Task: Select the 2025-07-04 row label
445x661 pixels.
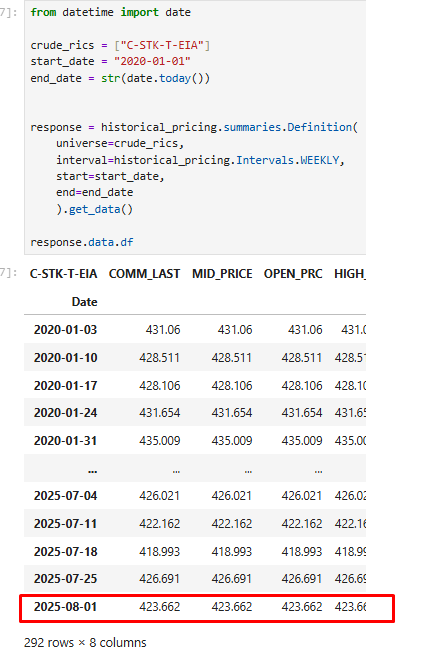Action: click(x=65, y=496)
